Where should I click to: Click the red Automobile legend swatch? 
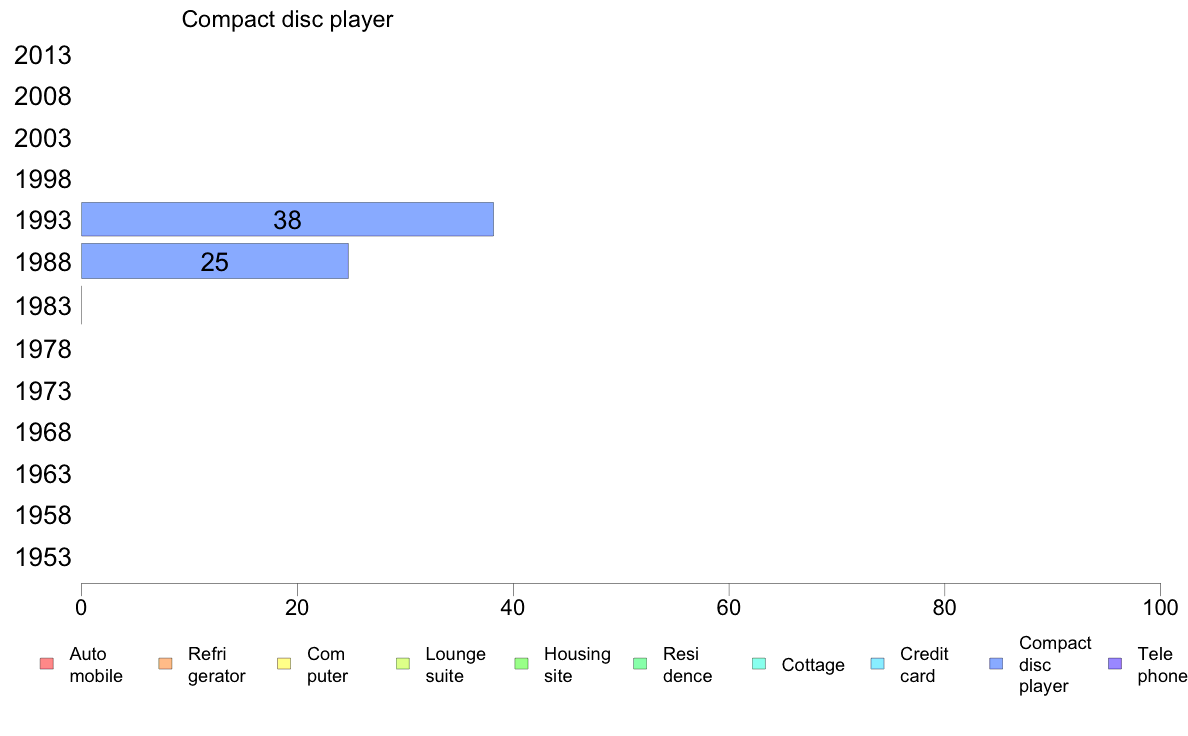[x=47, y=664]
